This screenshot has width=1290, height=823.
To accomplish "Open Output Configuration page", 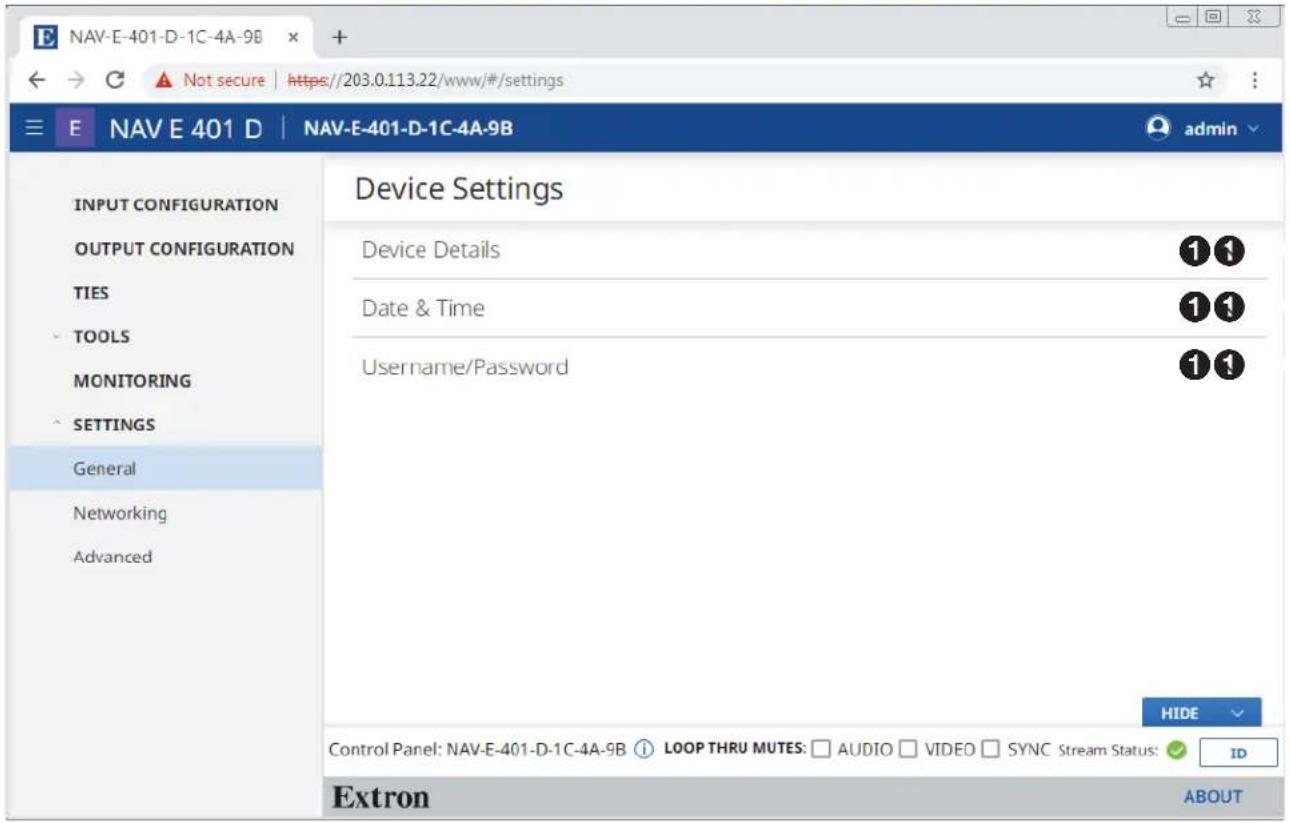I will point(184,249).
